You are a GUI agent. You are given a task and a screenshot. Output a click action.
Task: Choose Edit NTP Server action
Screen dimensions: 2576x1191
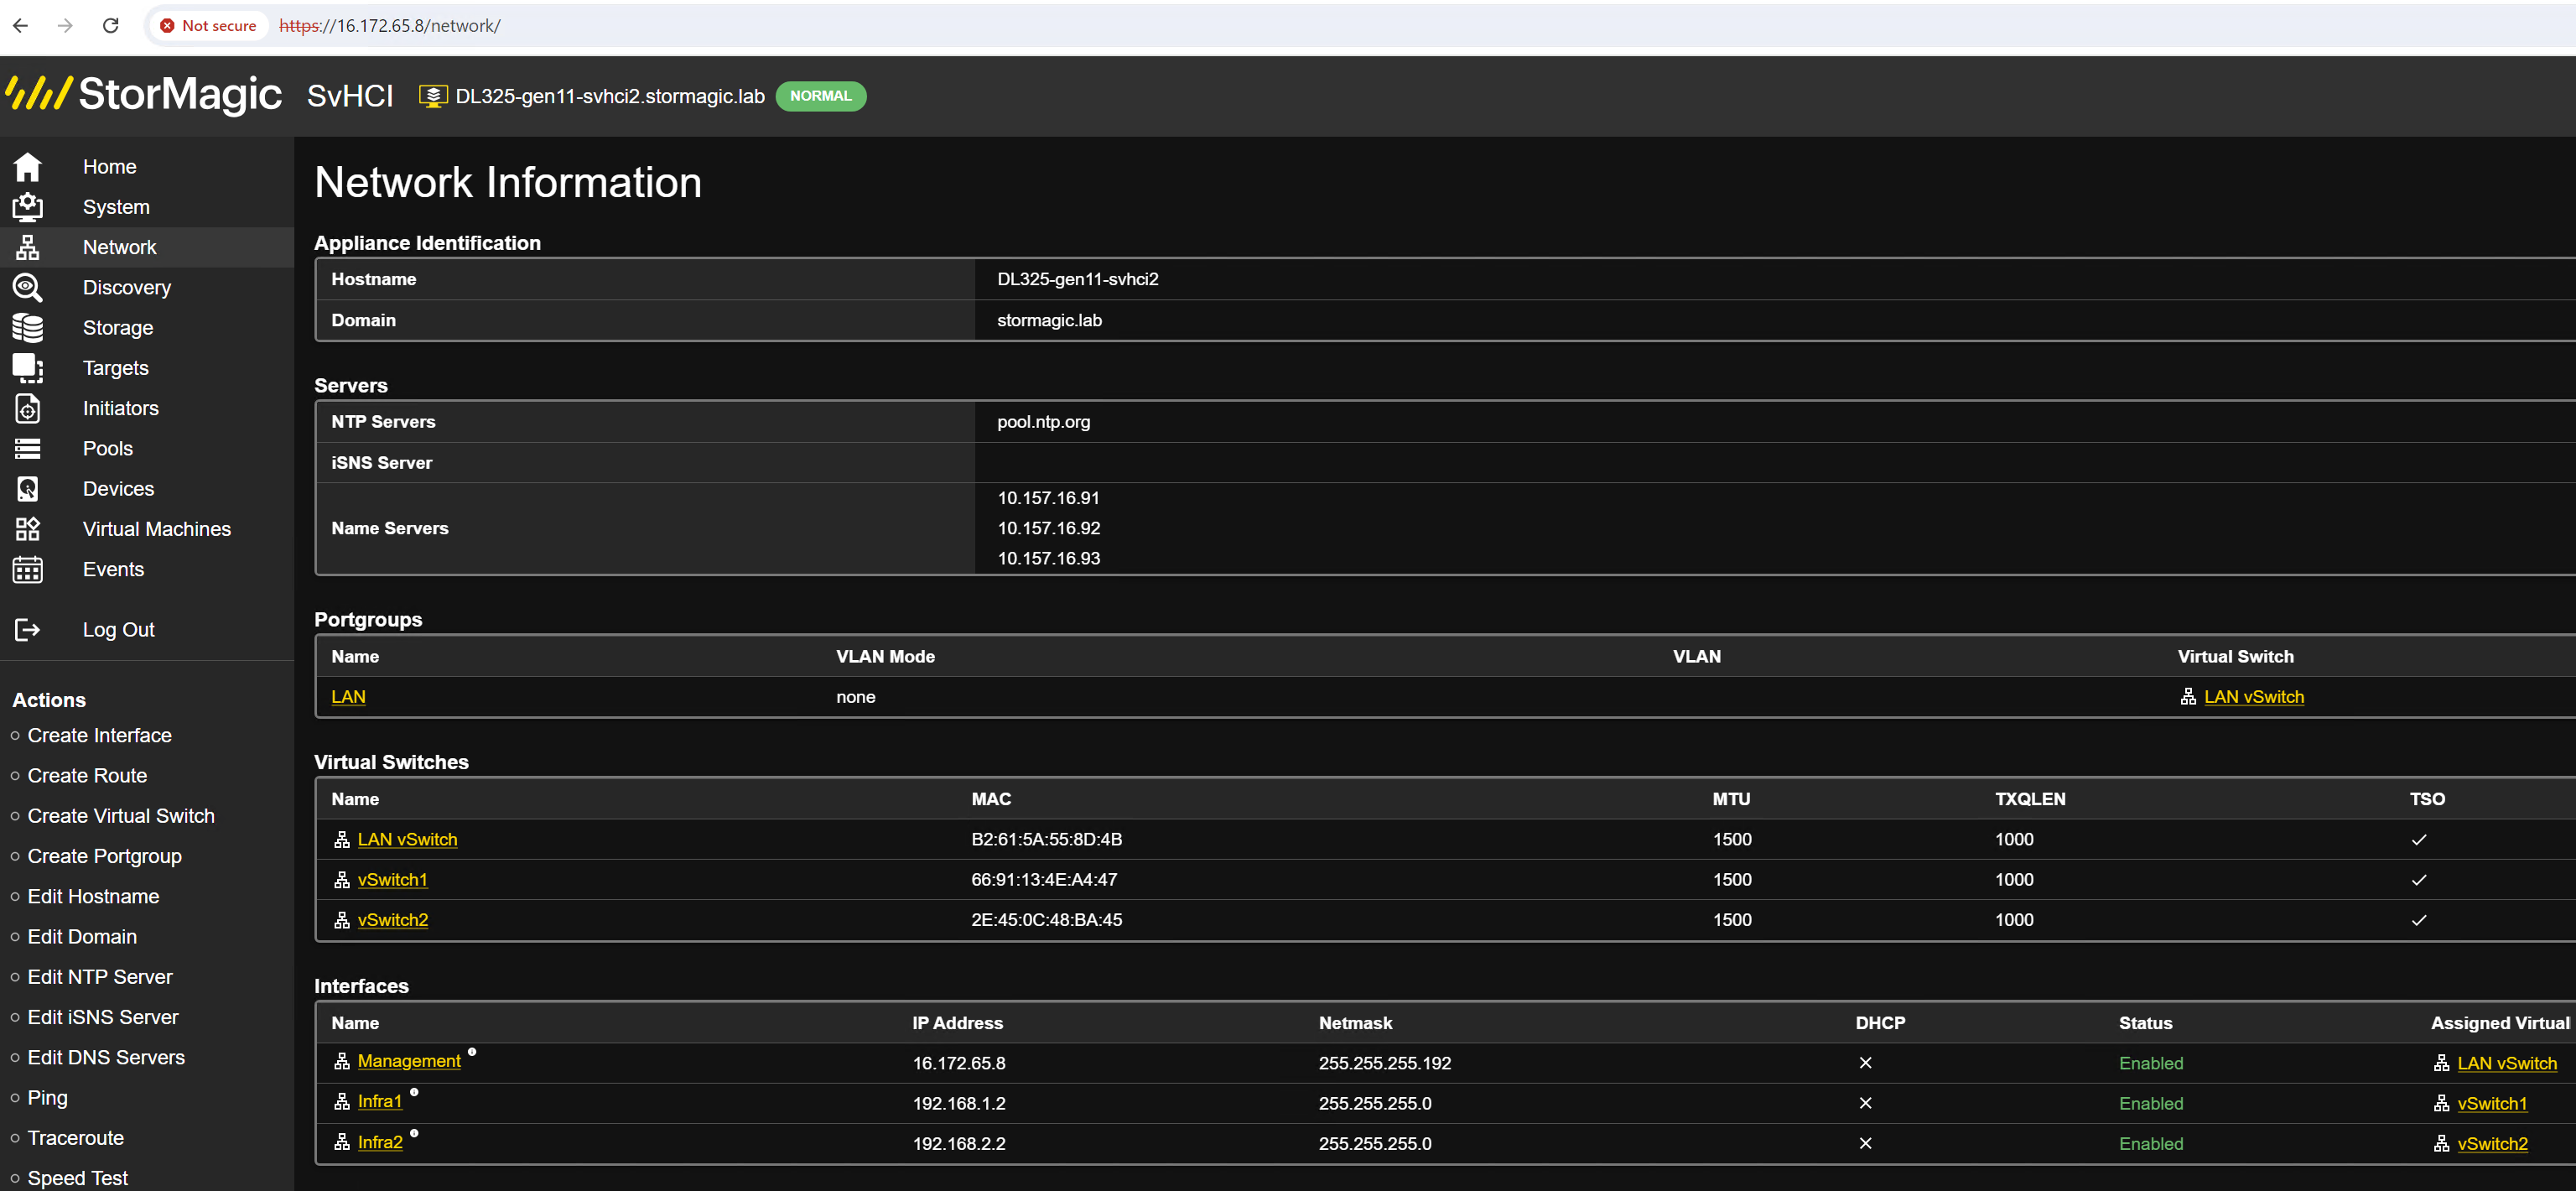pyautogui.click(x=100, y=977)
